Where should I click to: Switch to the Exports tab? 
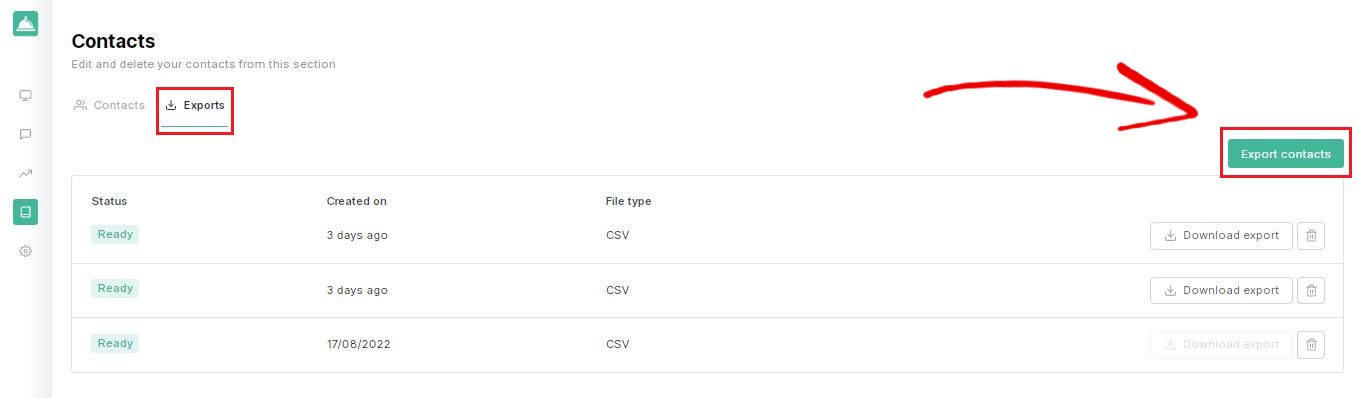point(195,105)
